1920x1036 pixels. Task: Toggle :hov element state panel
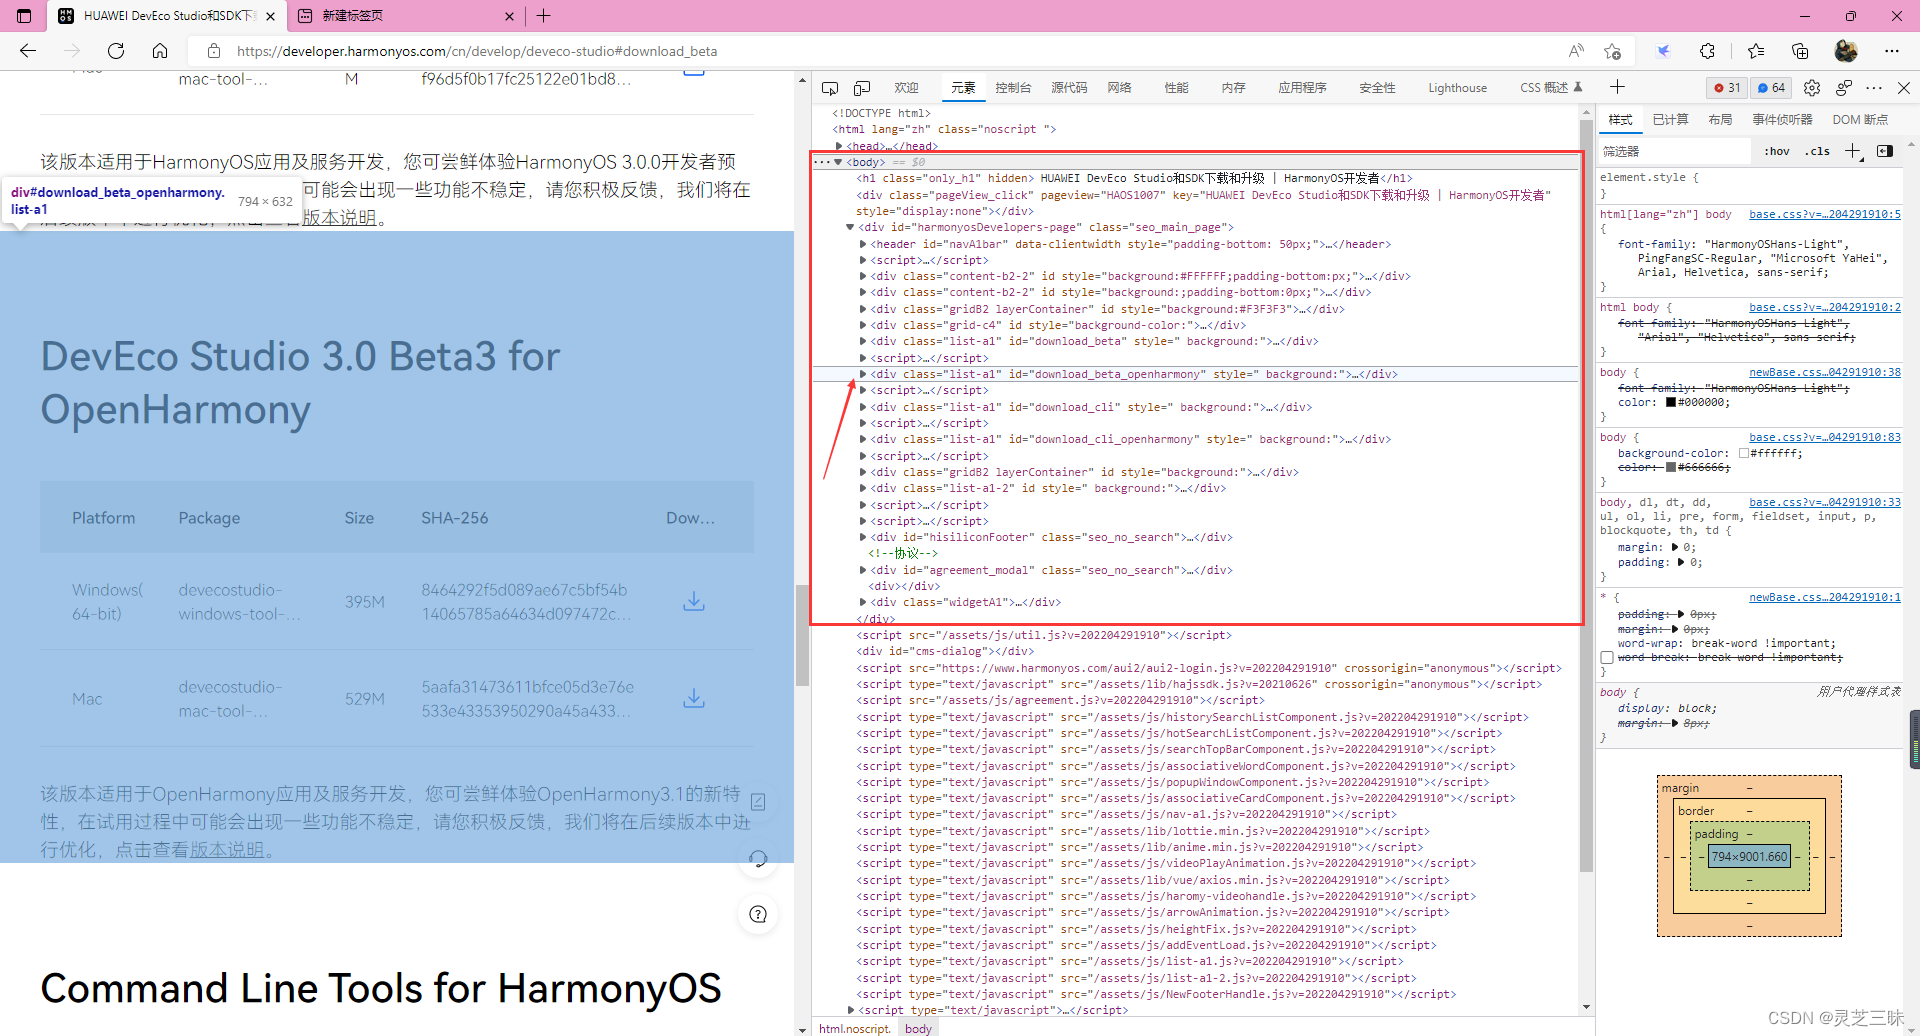[1777, 151]
